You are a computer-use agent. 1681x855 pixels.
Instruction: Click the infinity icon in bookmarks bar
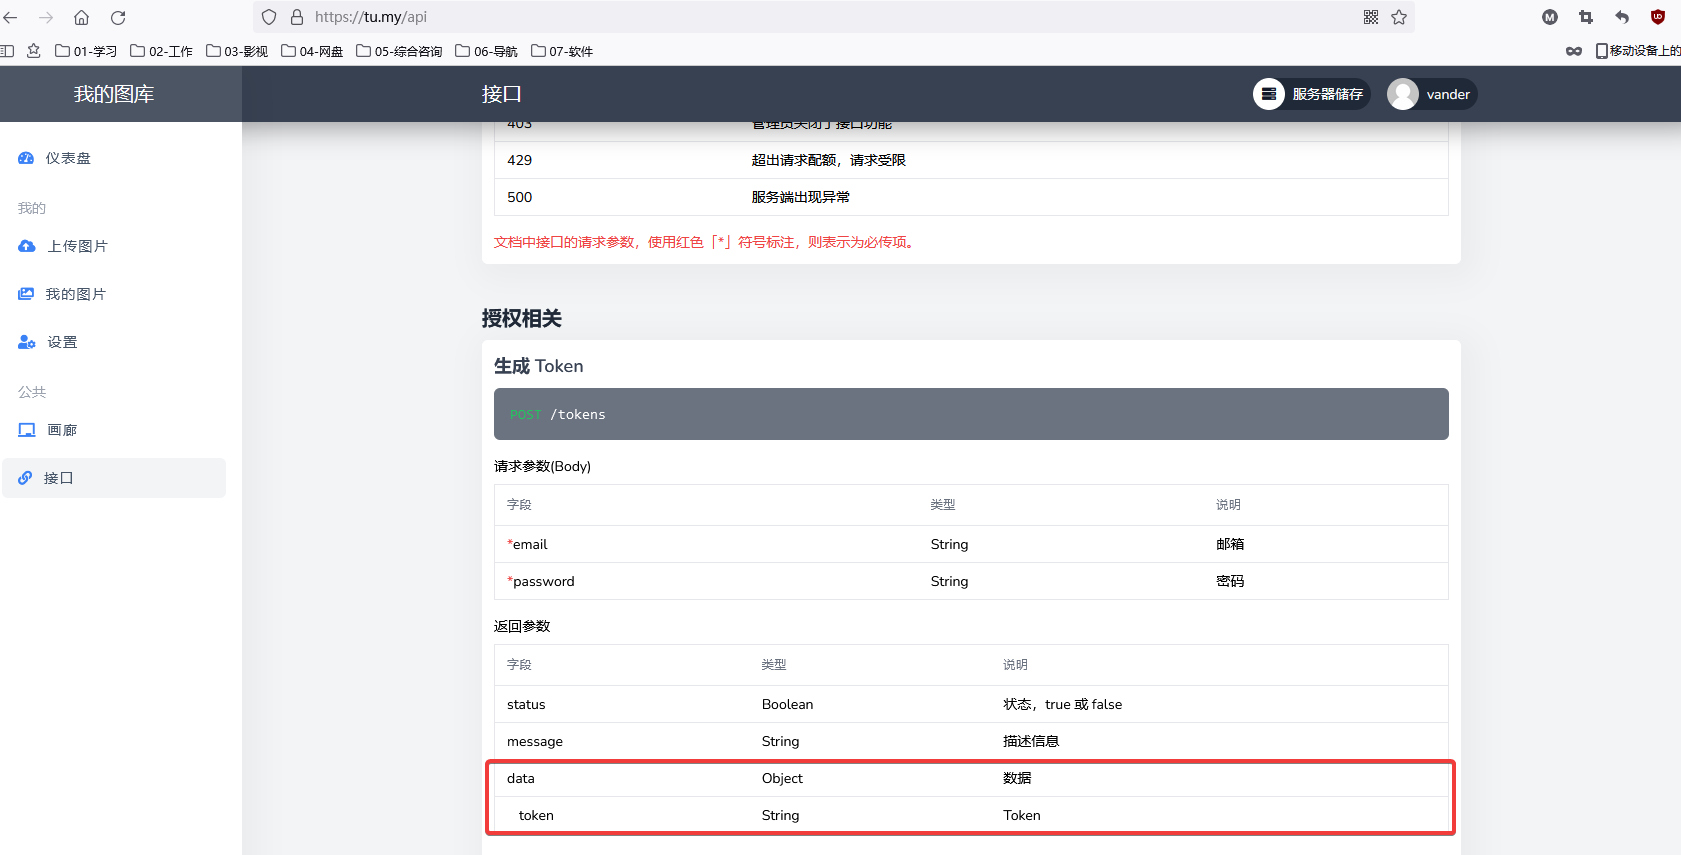pos(1574,51)
